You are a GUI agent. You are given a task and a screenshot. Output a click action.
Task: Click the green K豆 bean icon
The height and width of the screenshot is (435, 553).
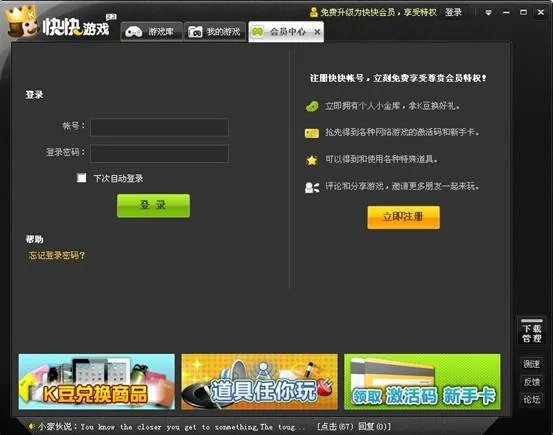click(x=312, y=106)
